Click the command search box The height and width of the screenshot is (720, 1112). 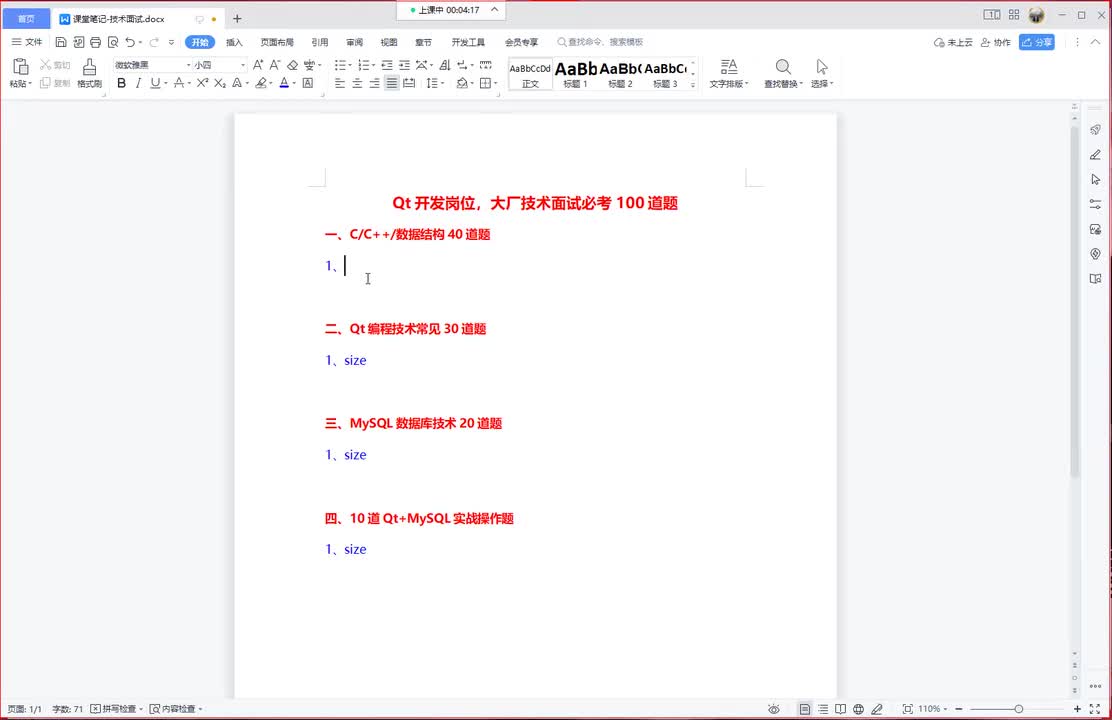(x=601, y=43)
